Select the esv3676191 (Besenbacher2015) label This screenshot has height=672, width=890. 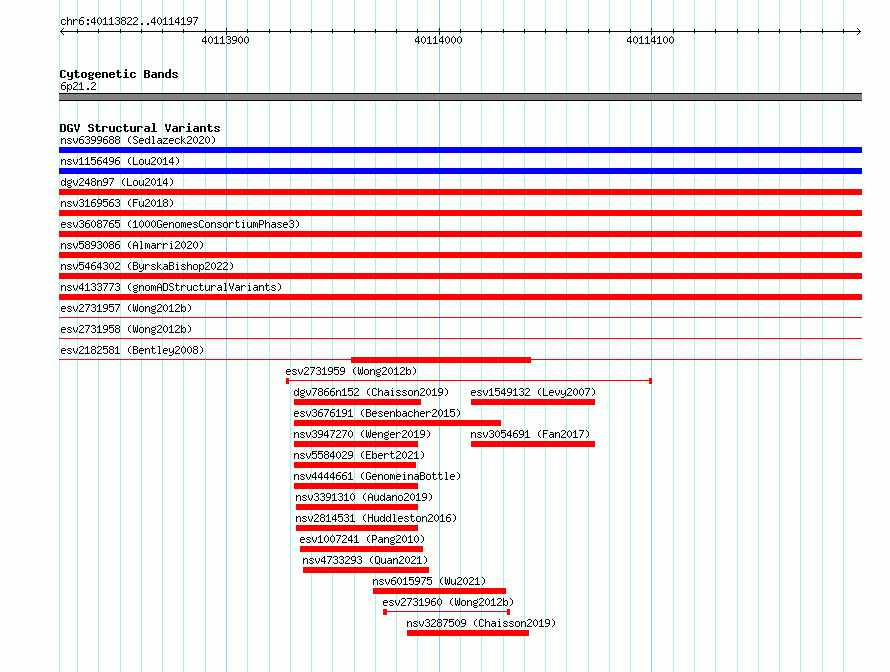coord(377,413)
